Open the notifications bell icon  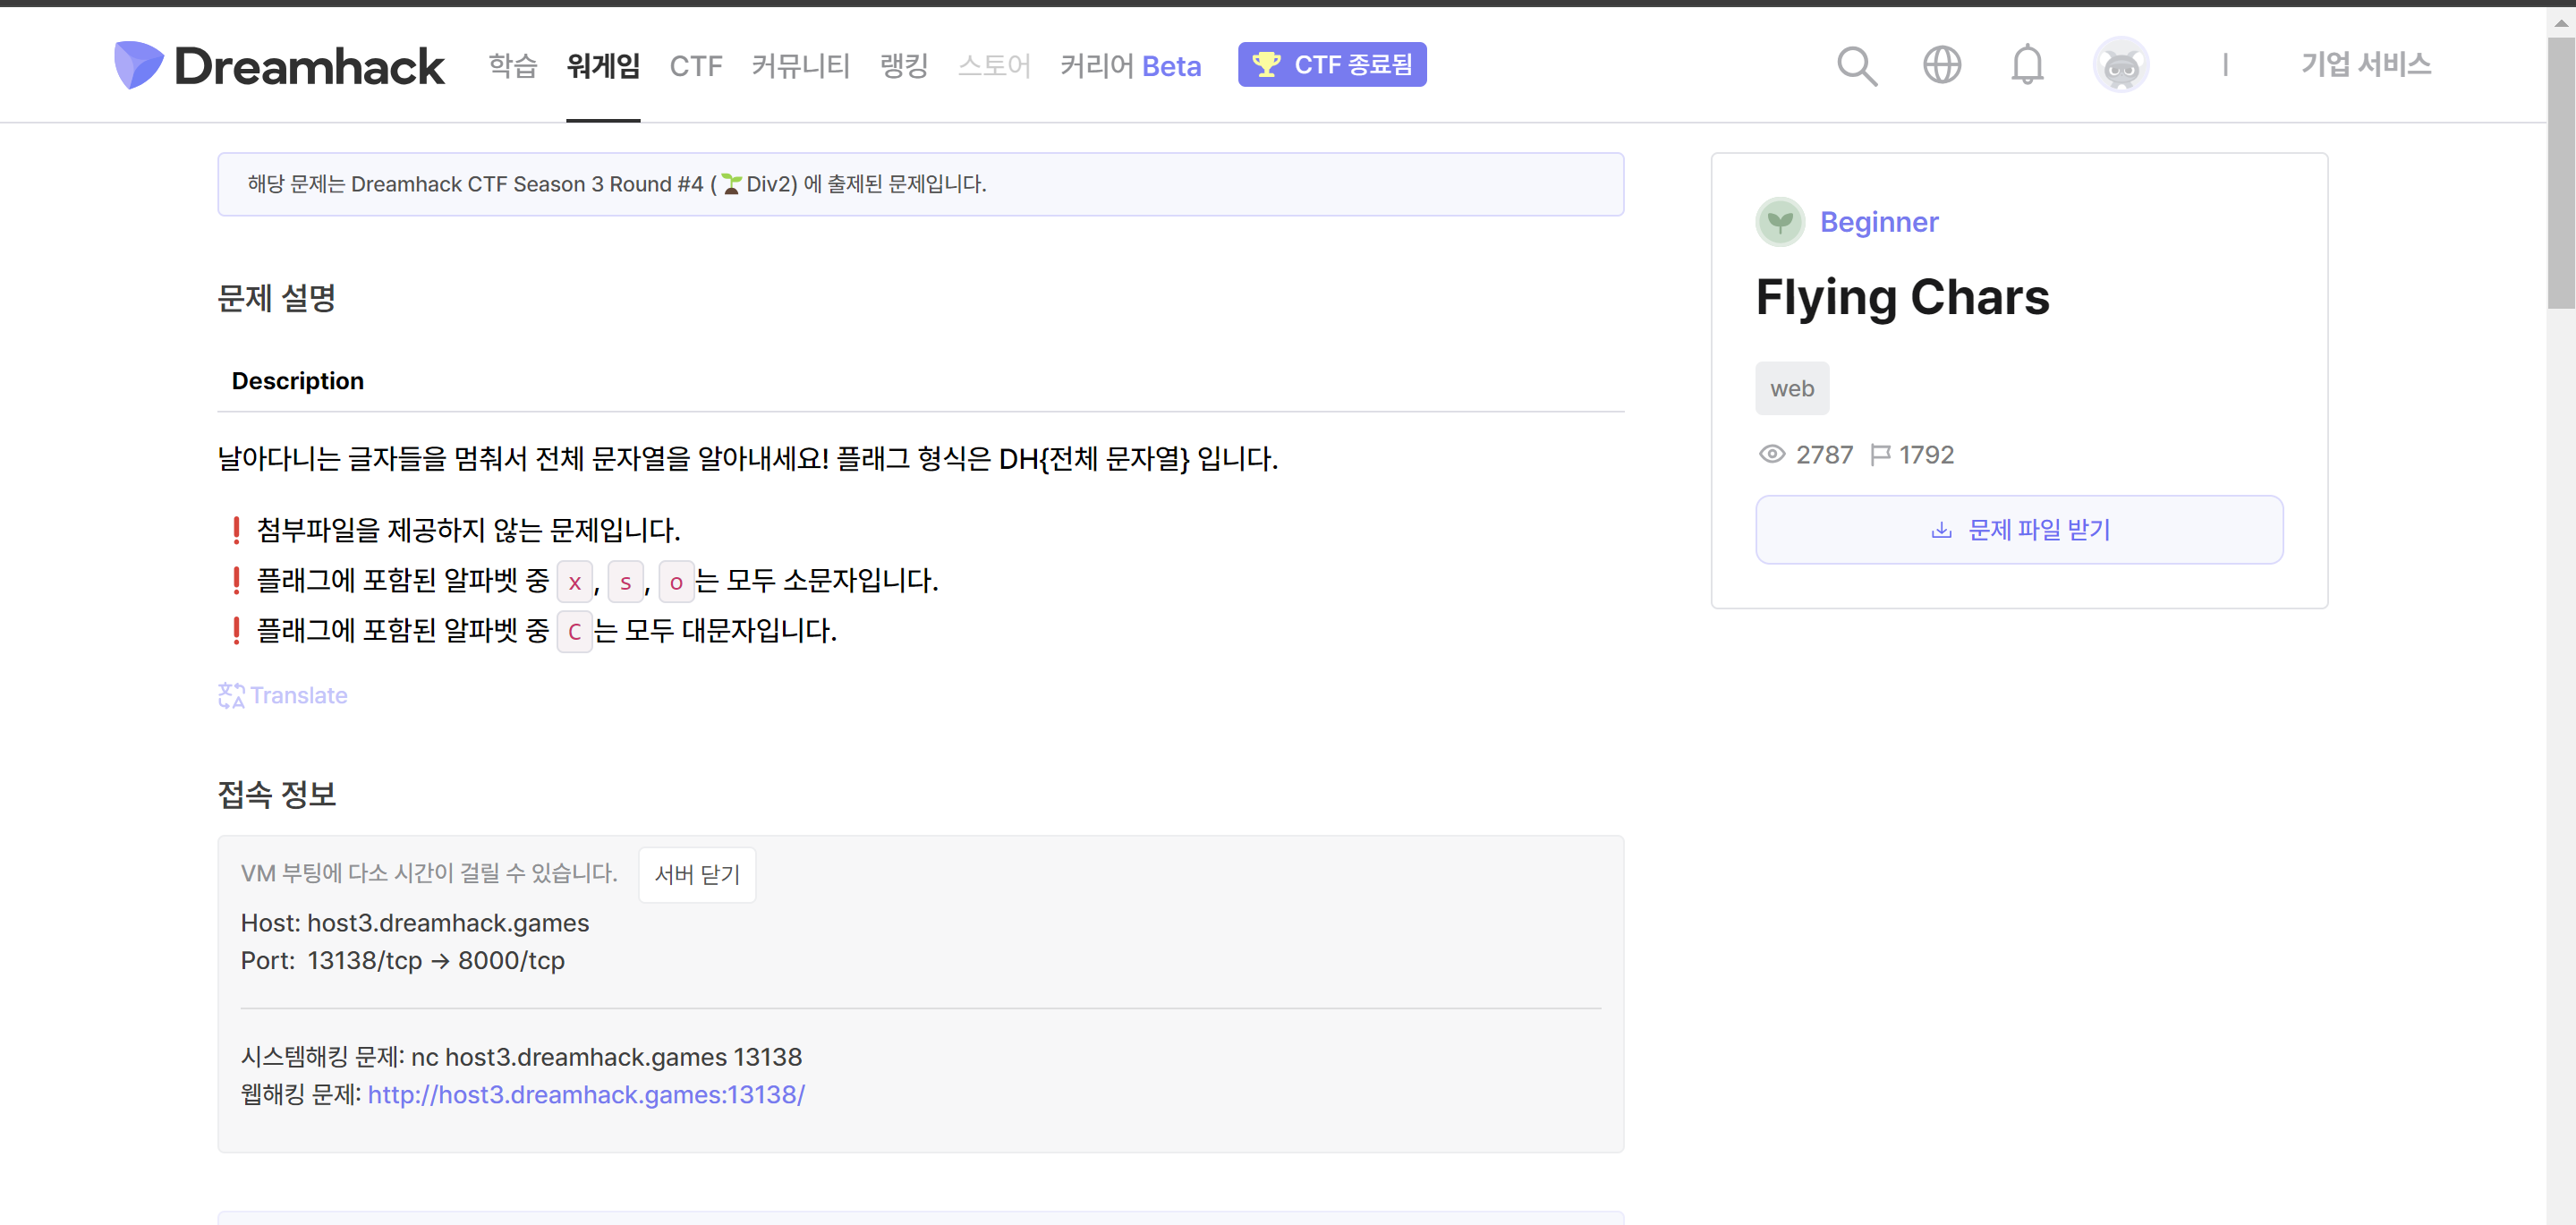(2027, 66)
